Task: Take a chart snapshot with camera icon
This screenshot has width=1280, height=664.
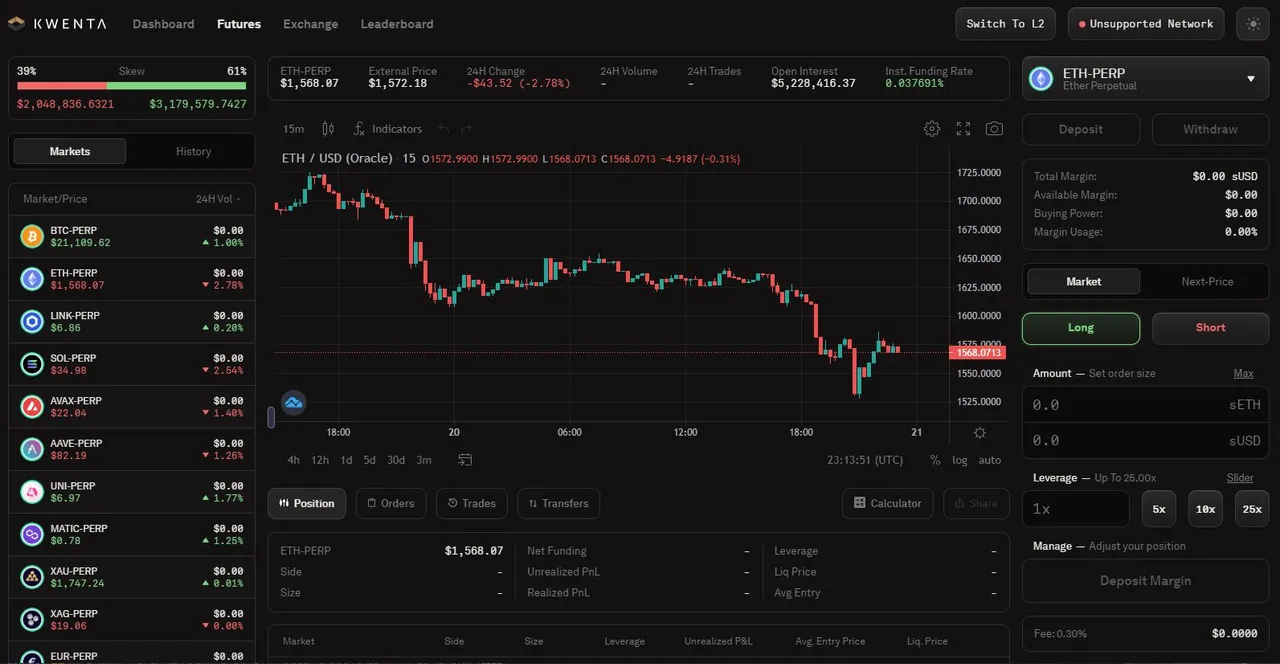Action: pos(994,129)
